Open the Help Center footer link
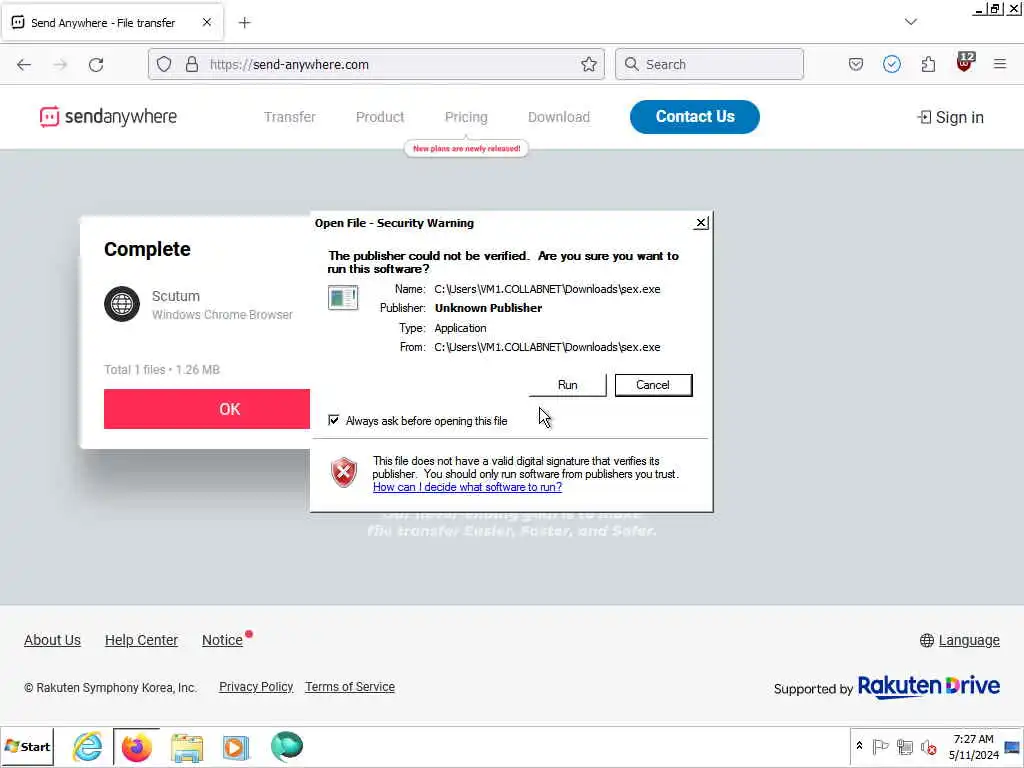The width and height of the screenshot is (1024, 768). click(x=141, y=640)
